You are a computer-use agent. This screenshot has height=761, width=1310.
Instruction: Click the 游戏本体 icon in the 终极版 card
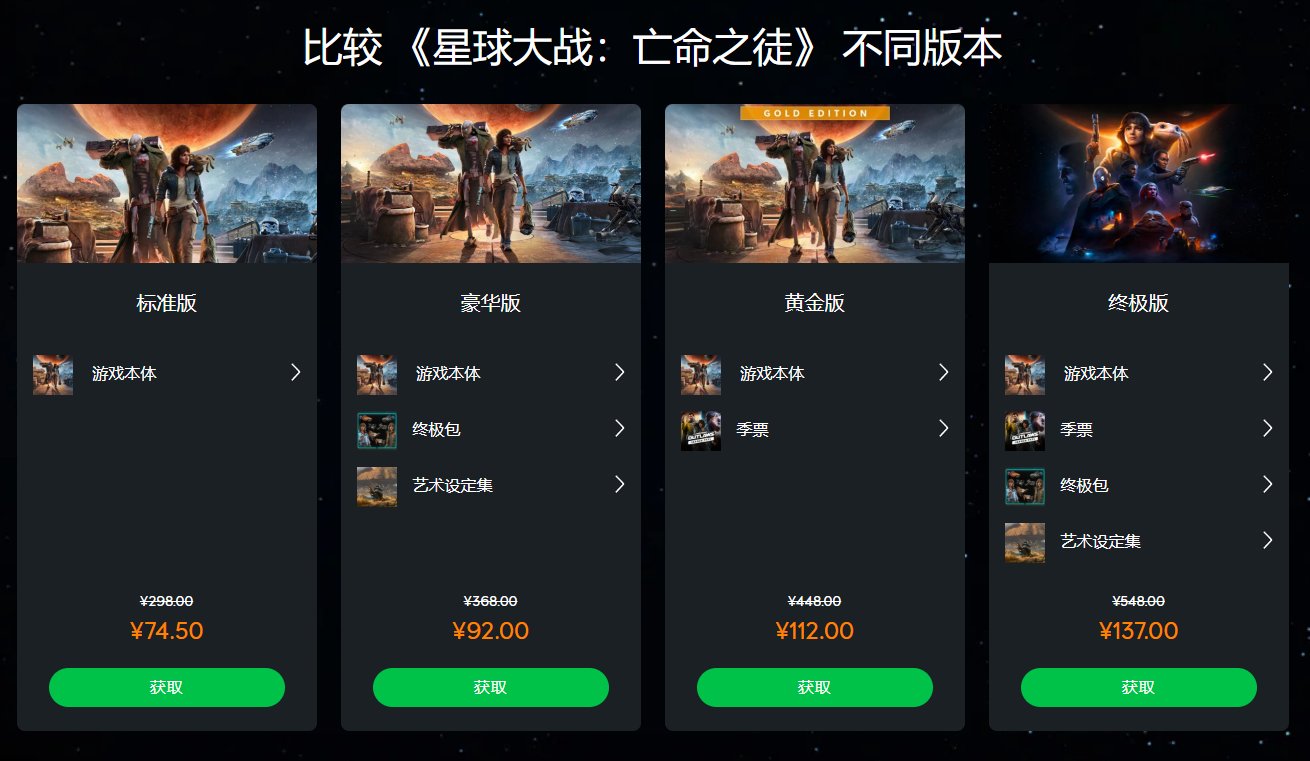click(1025, 374)
